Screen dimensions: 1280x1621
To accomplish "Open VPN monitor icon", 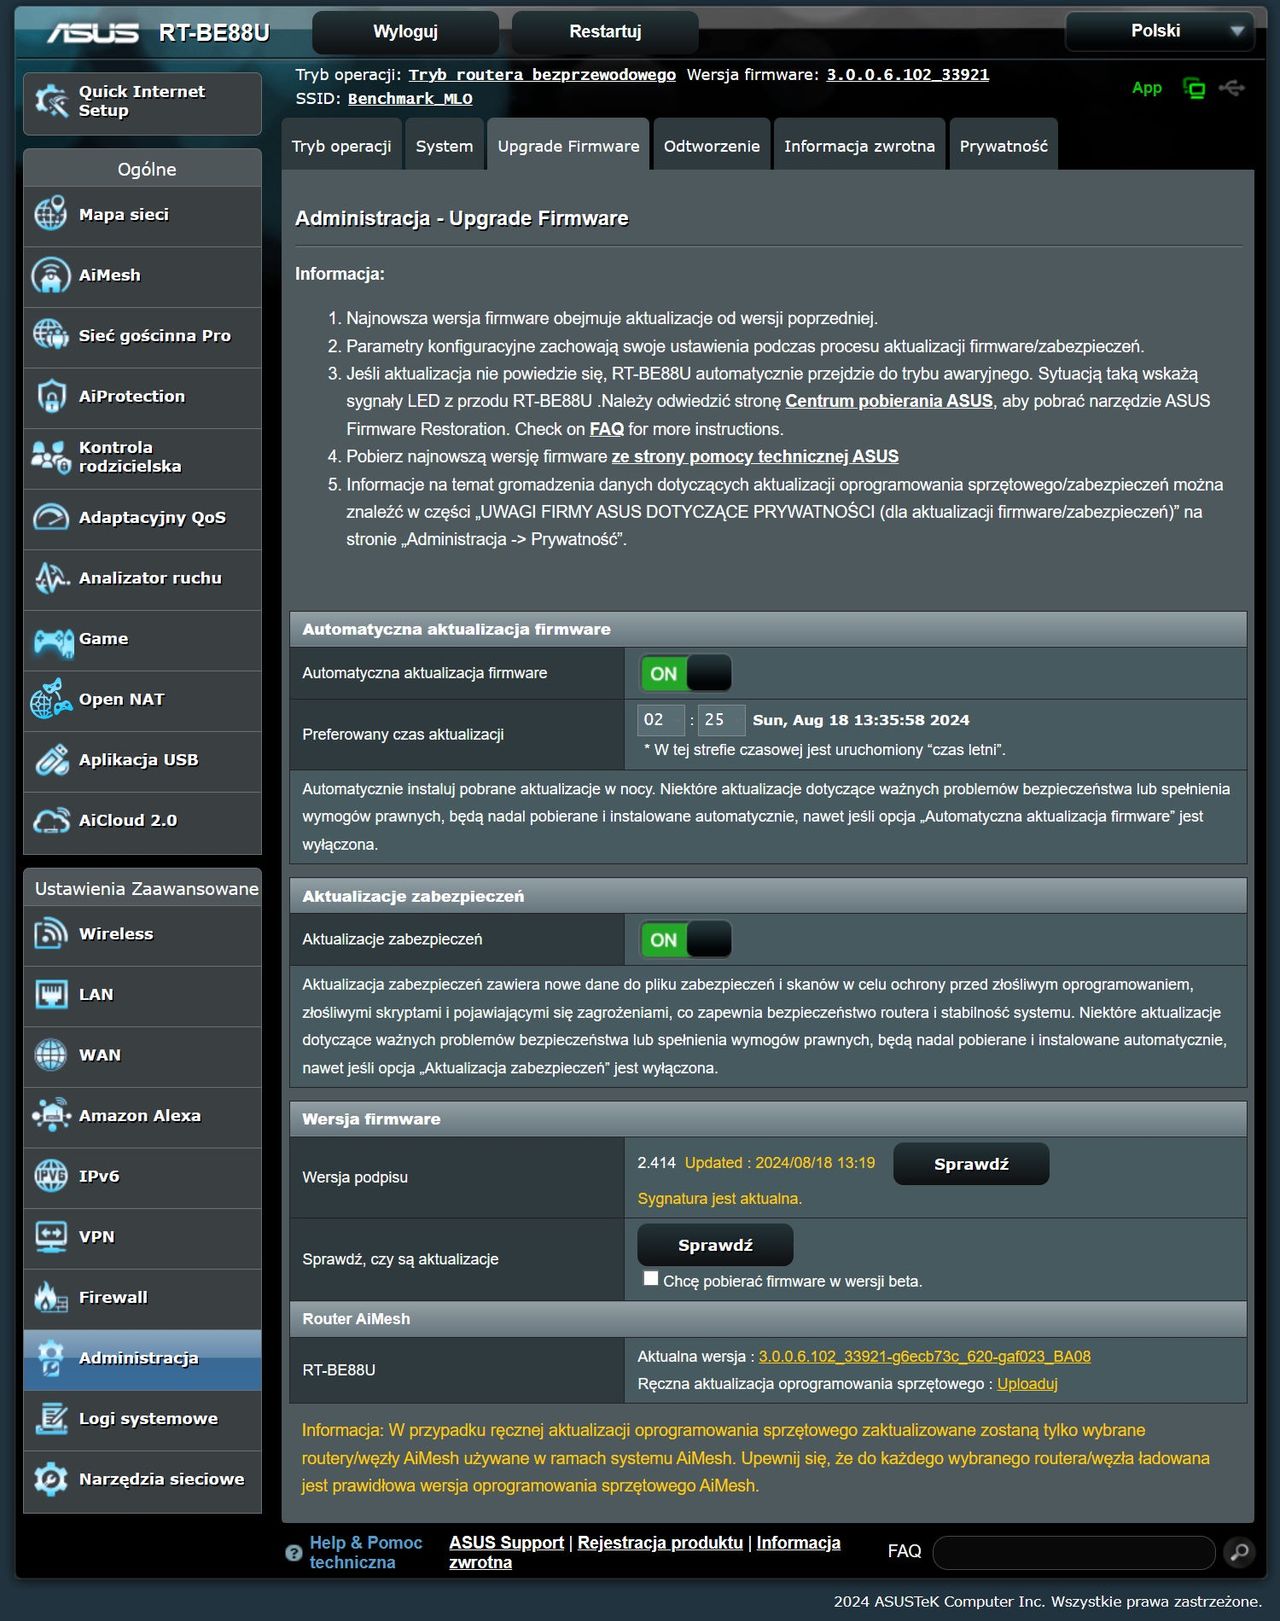I will 51,1237.
